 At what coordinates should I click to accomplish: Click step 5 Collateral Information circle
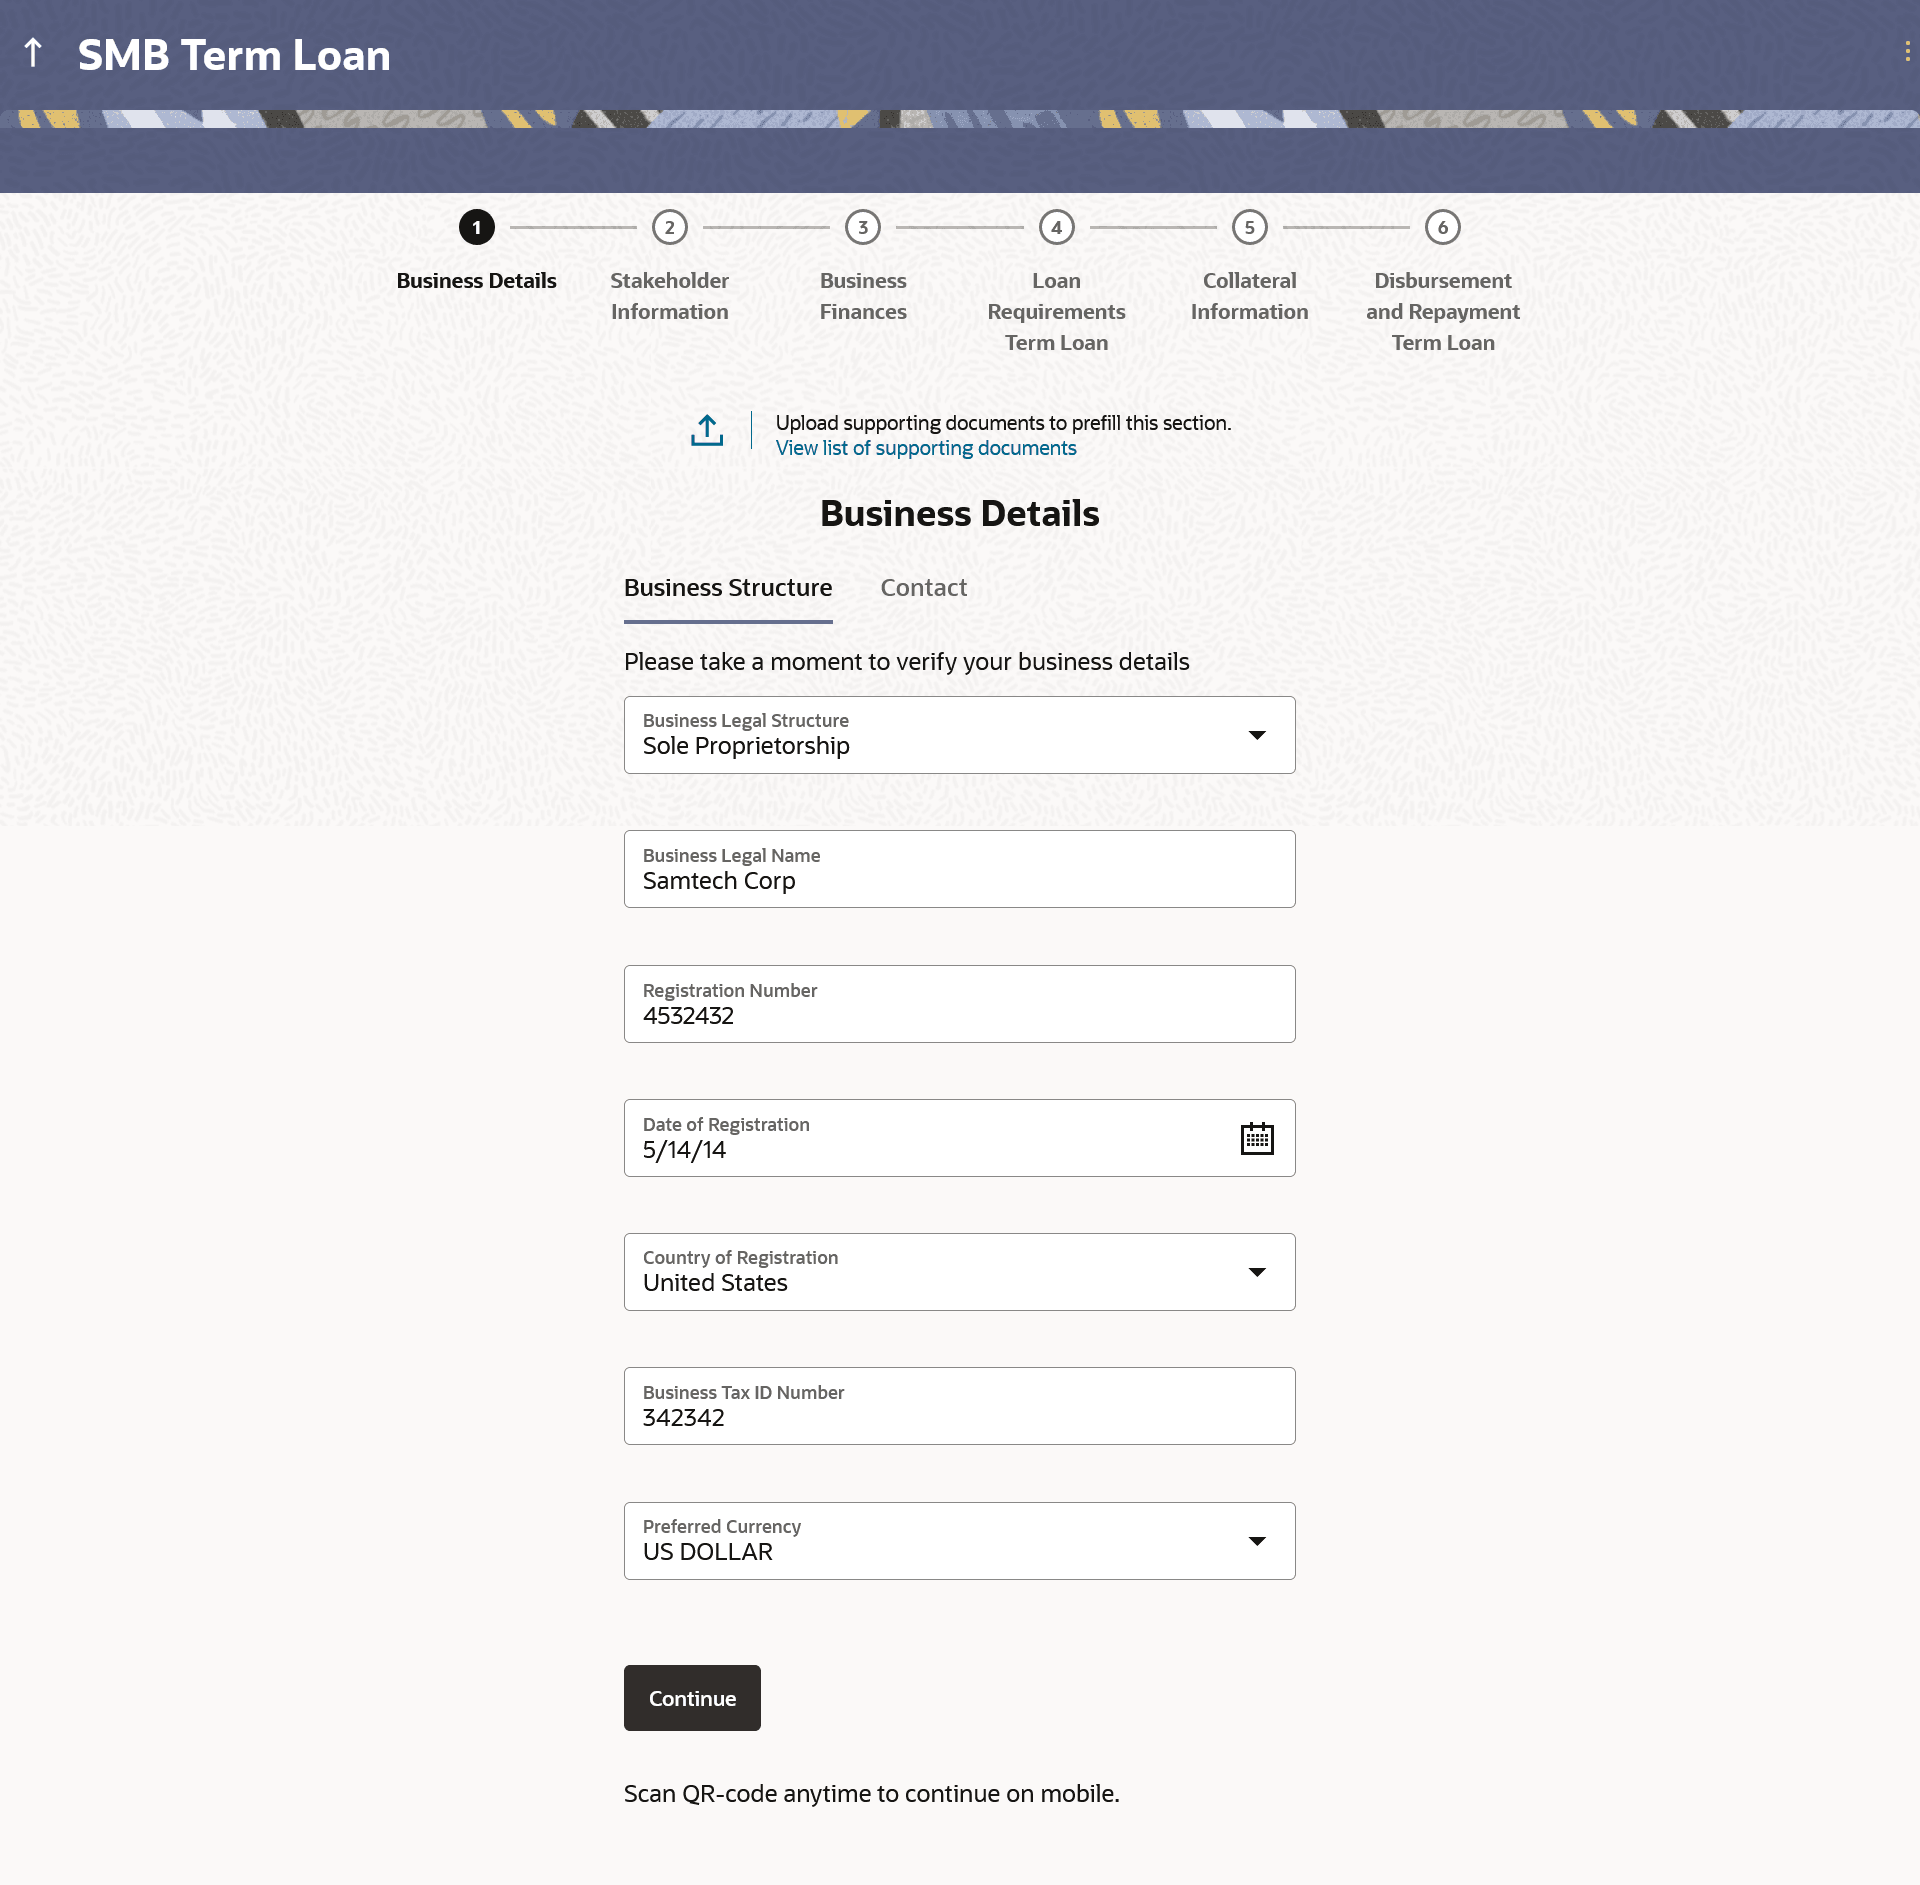tap(1249, 227)
